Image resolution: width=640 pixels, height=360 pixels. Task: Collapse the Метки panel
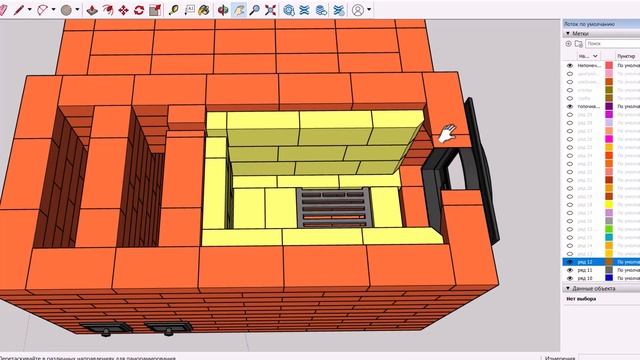click(x=568, y=33)
